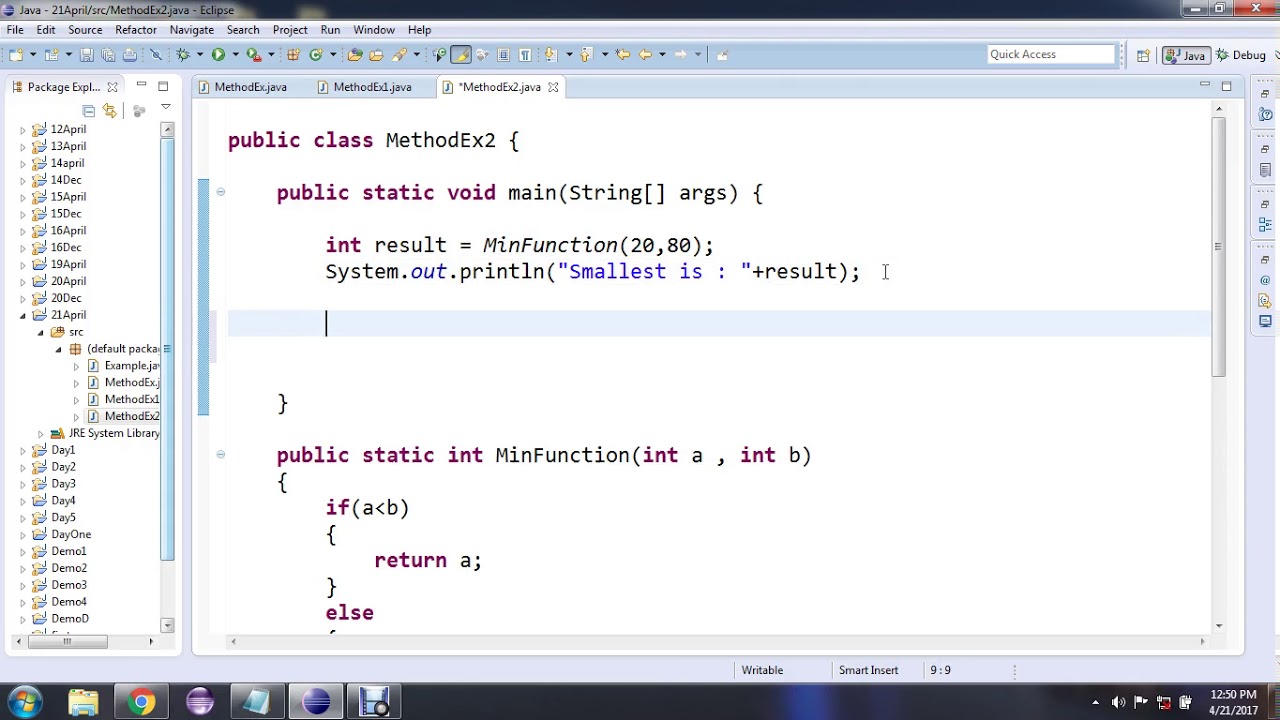Screen dimensions: 1280x720
Task: Collapse All in Package Explorer
Action: click(x=89, y=110)
